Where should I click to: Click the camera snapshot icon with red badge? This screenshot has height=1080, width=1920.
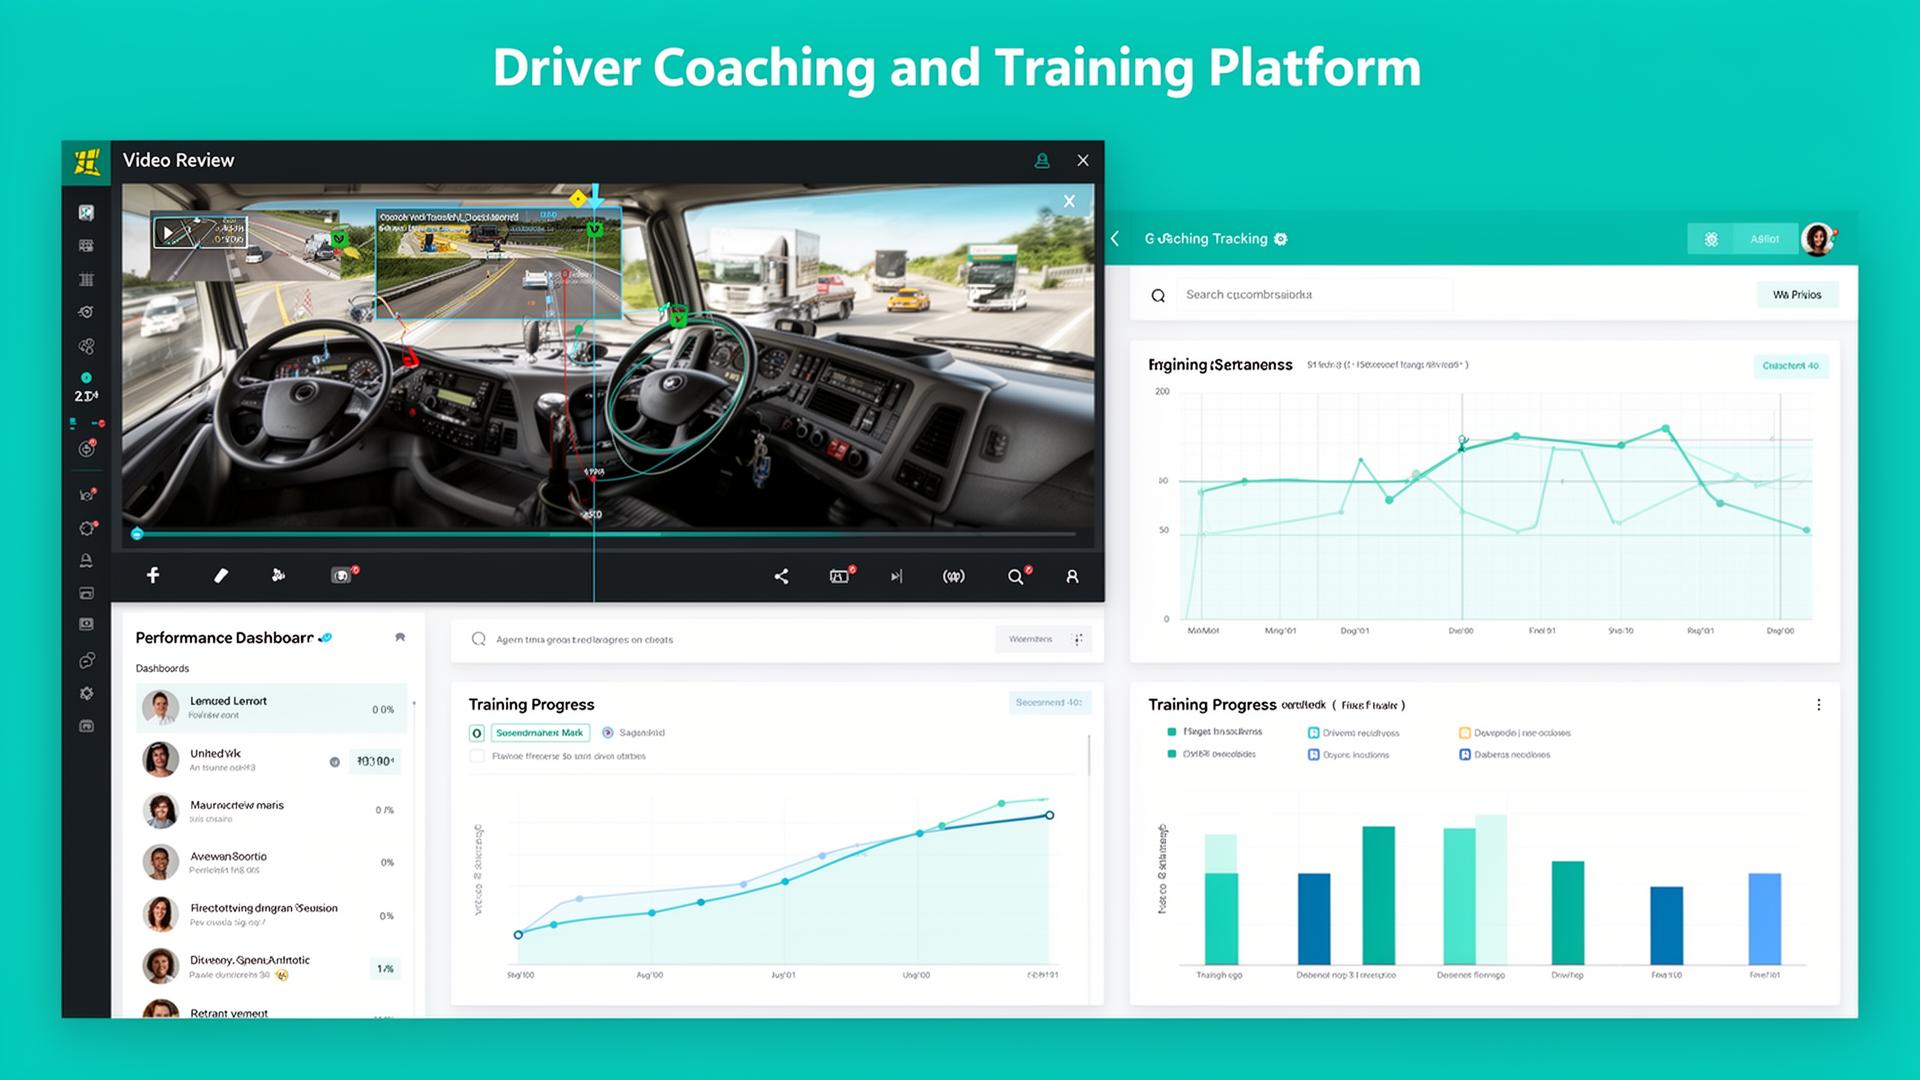pyautogui.click(x=342, y=575)
